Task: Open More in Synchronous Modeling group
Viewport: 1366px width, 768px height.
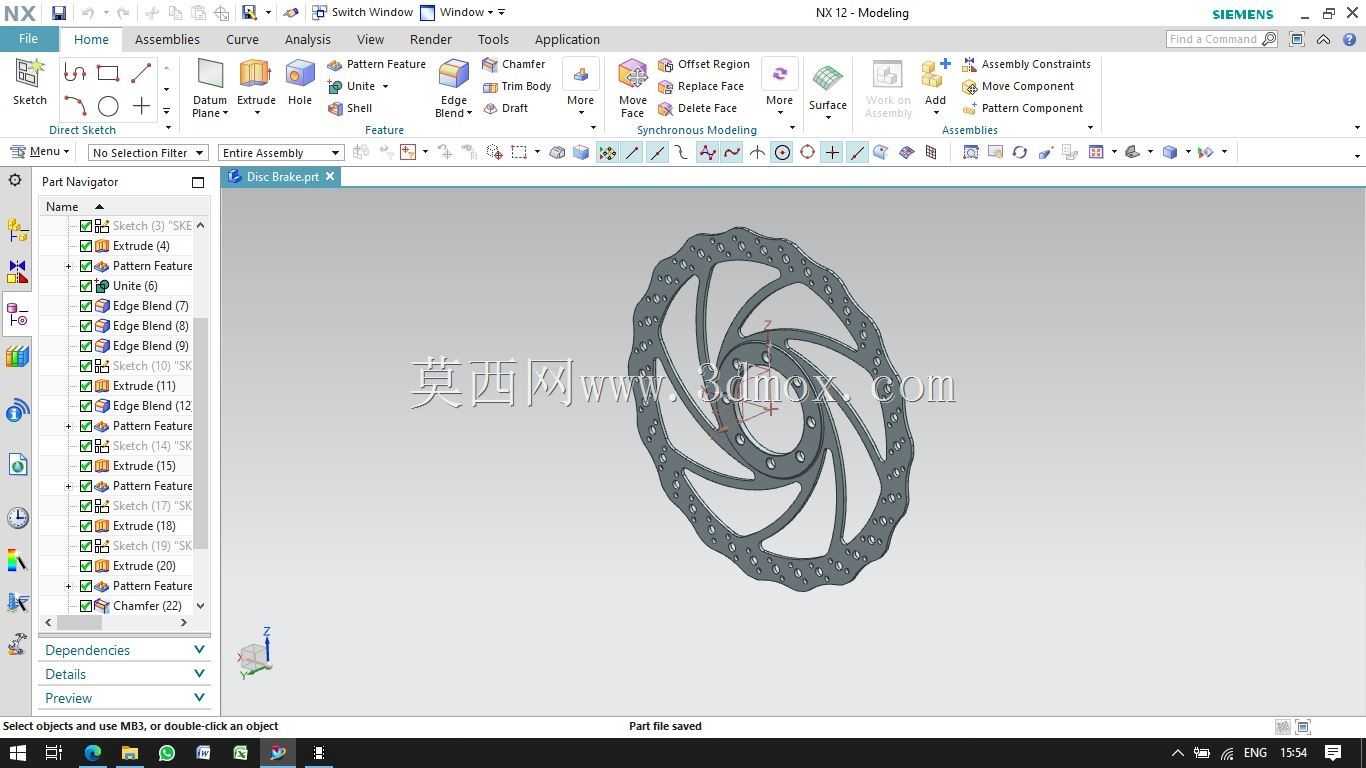Action: click(x=779, y=88)
